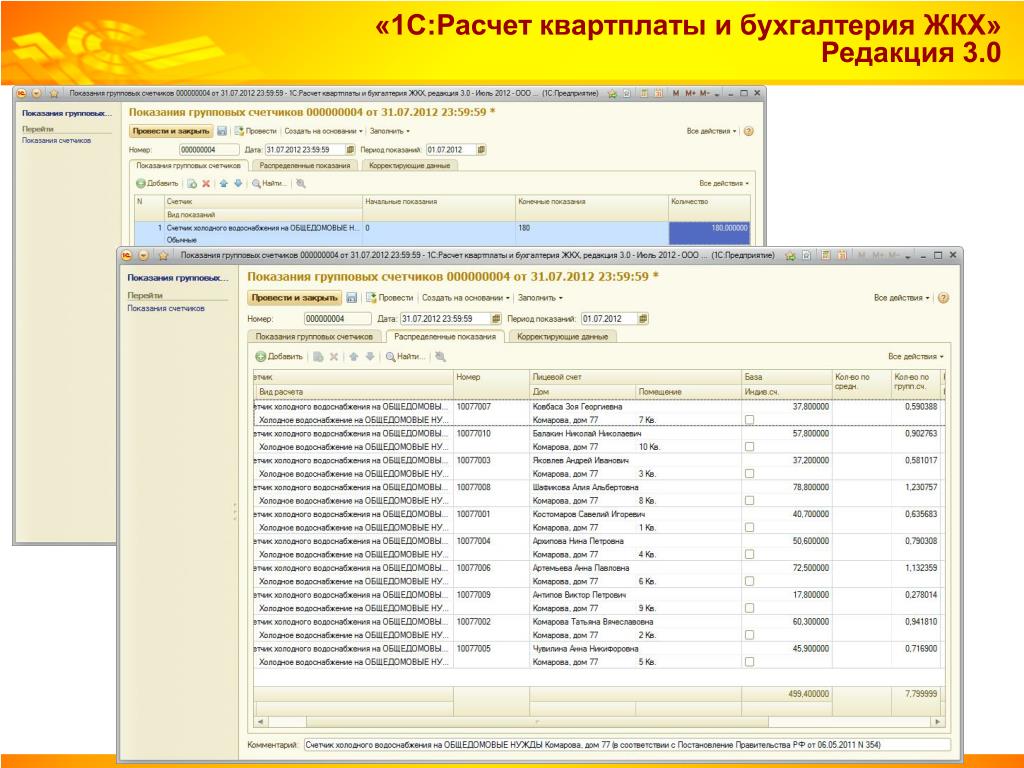
Task: Click 1C logo icon in front window title bar
Action: tap(127, 255)
